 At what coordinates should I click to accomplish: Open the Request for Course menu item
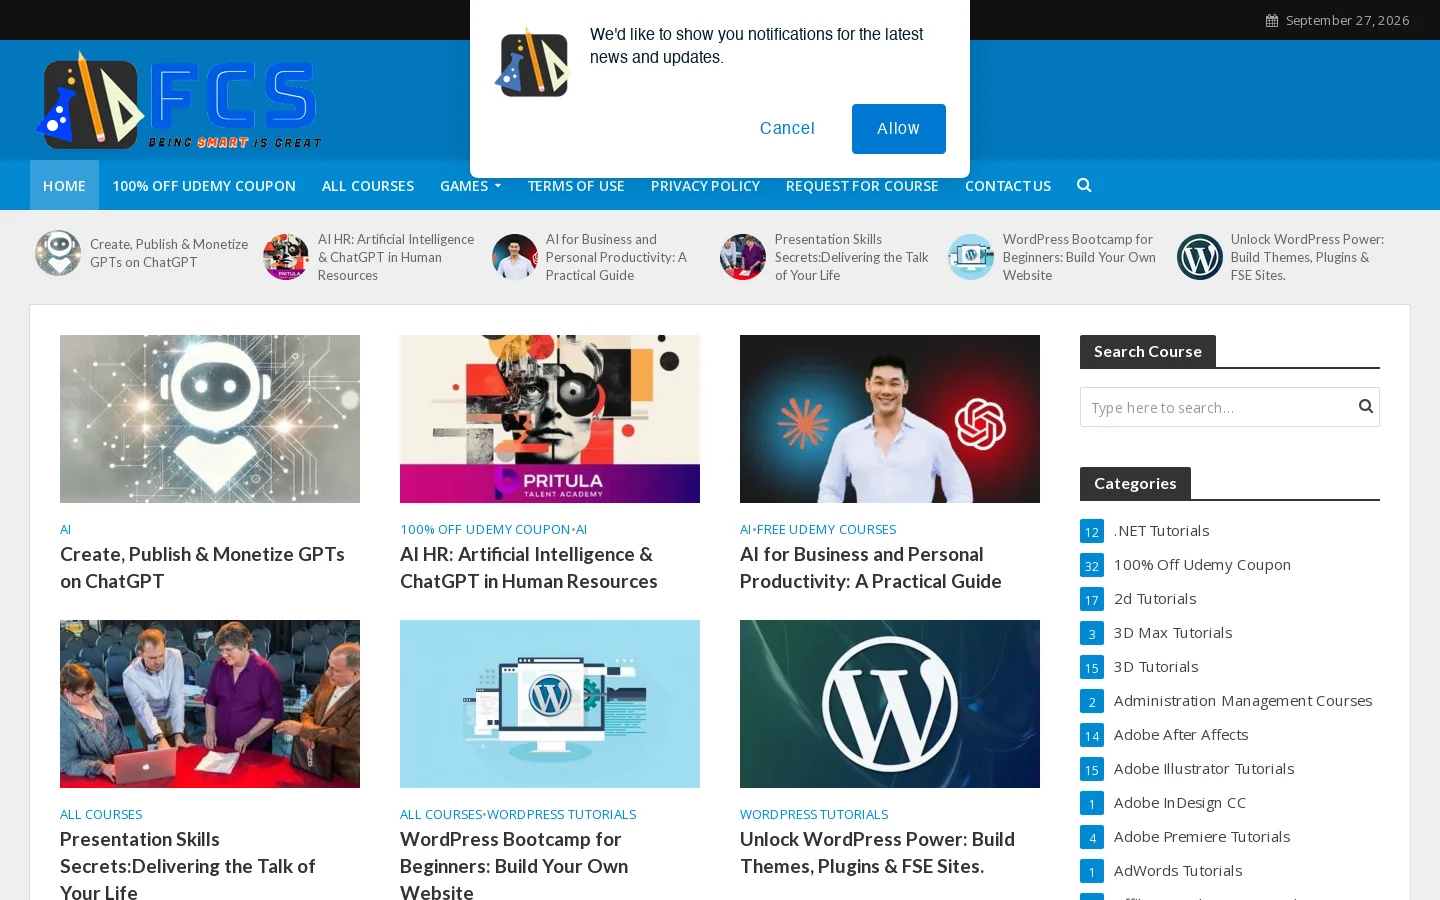click(862, 185)
